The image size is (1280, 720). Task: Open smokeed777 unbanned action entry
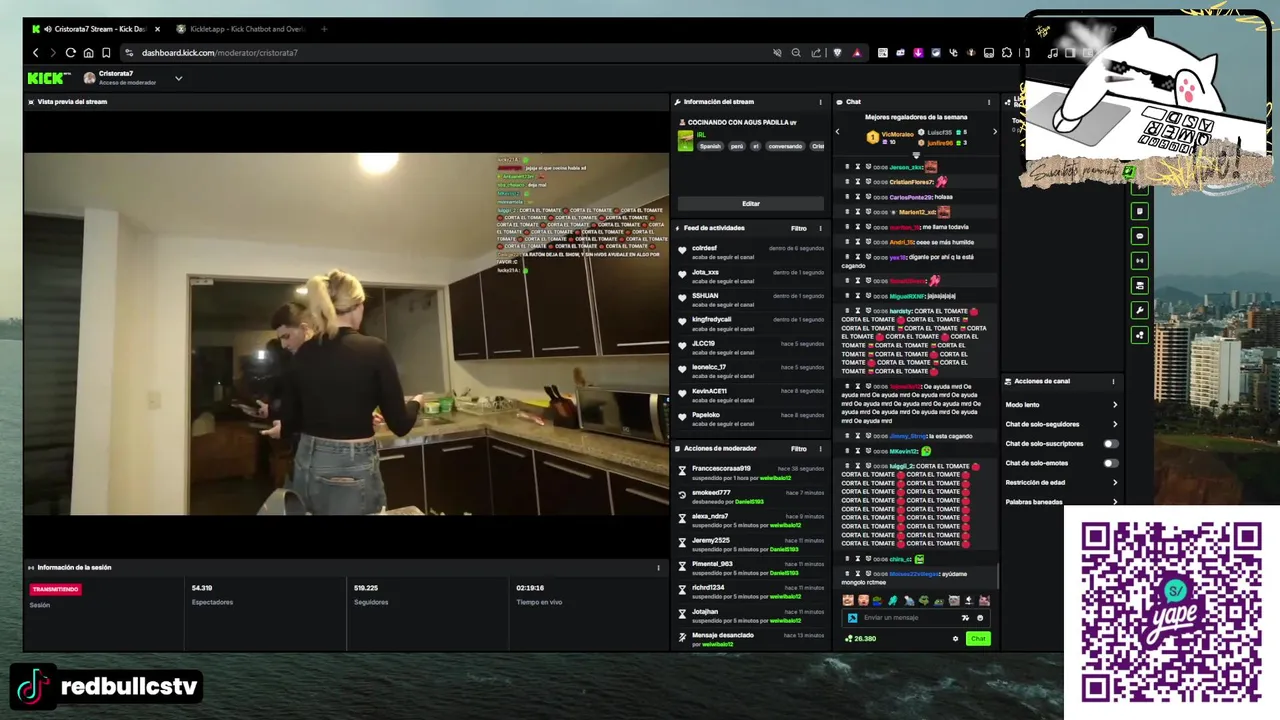pos(751,497)
